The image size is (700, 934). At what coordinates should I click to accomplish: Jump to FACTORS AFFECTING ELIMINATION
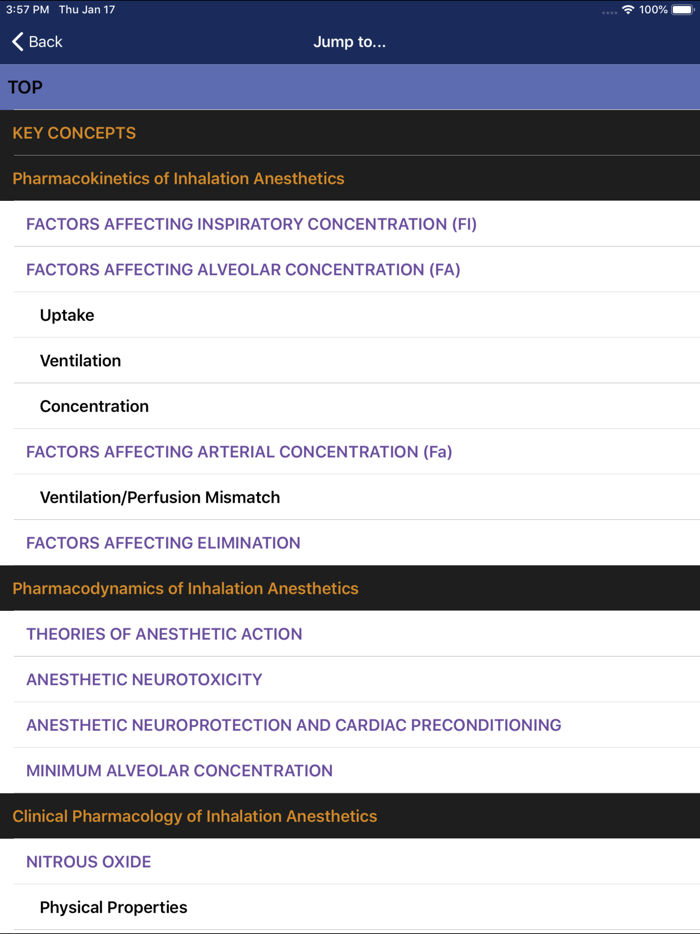click(350, 542)
